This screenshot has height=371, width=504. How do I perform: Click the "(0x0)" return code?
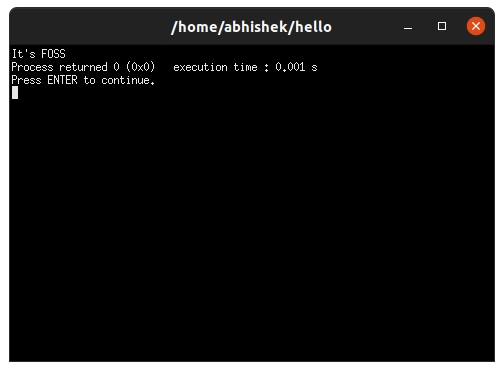pyautogui.click(x=140, y=67)
